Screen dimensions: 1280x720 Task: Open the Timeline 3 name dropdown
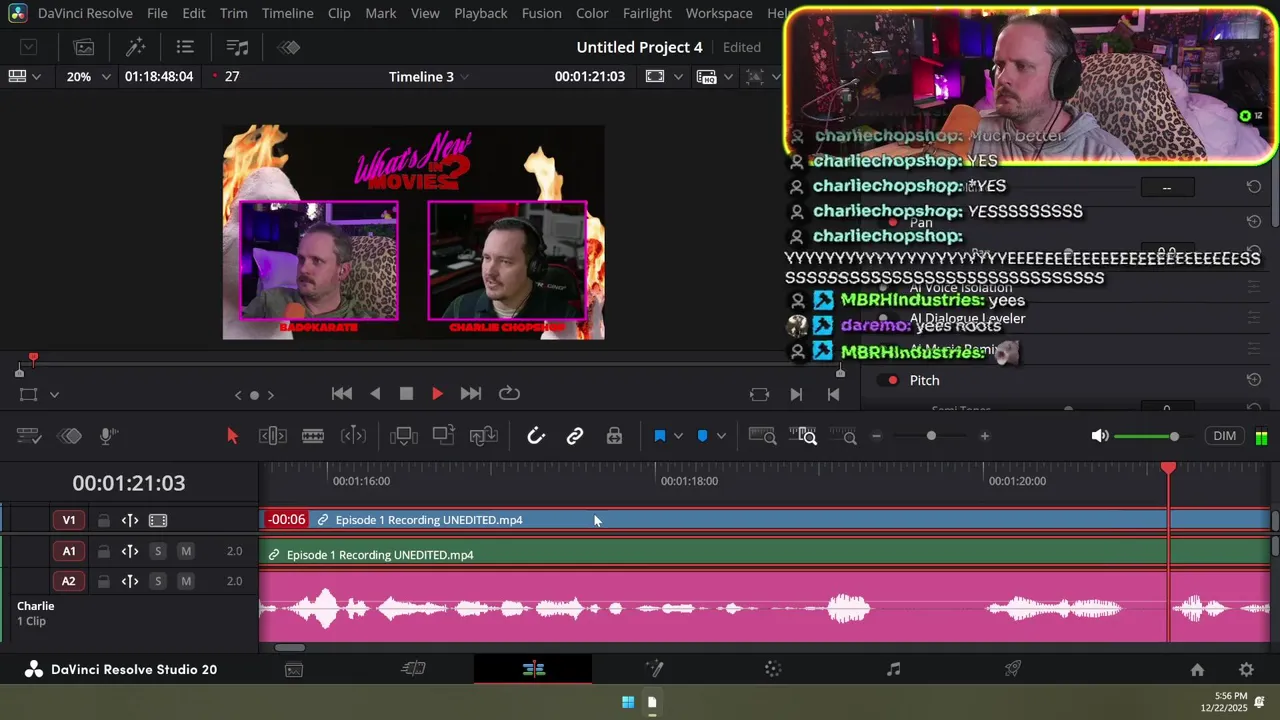coord(429,77)
